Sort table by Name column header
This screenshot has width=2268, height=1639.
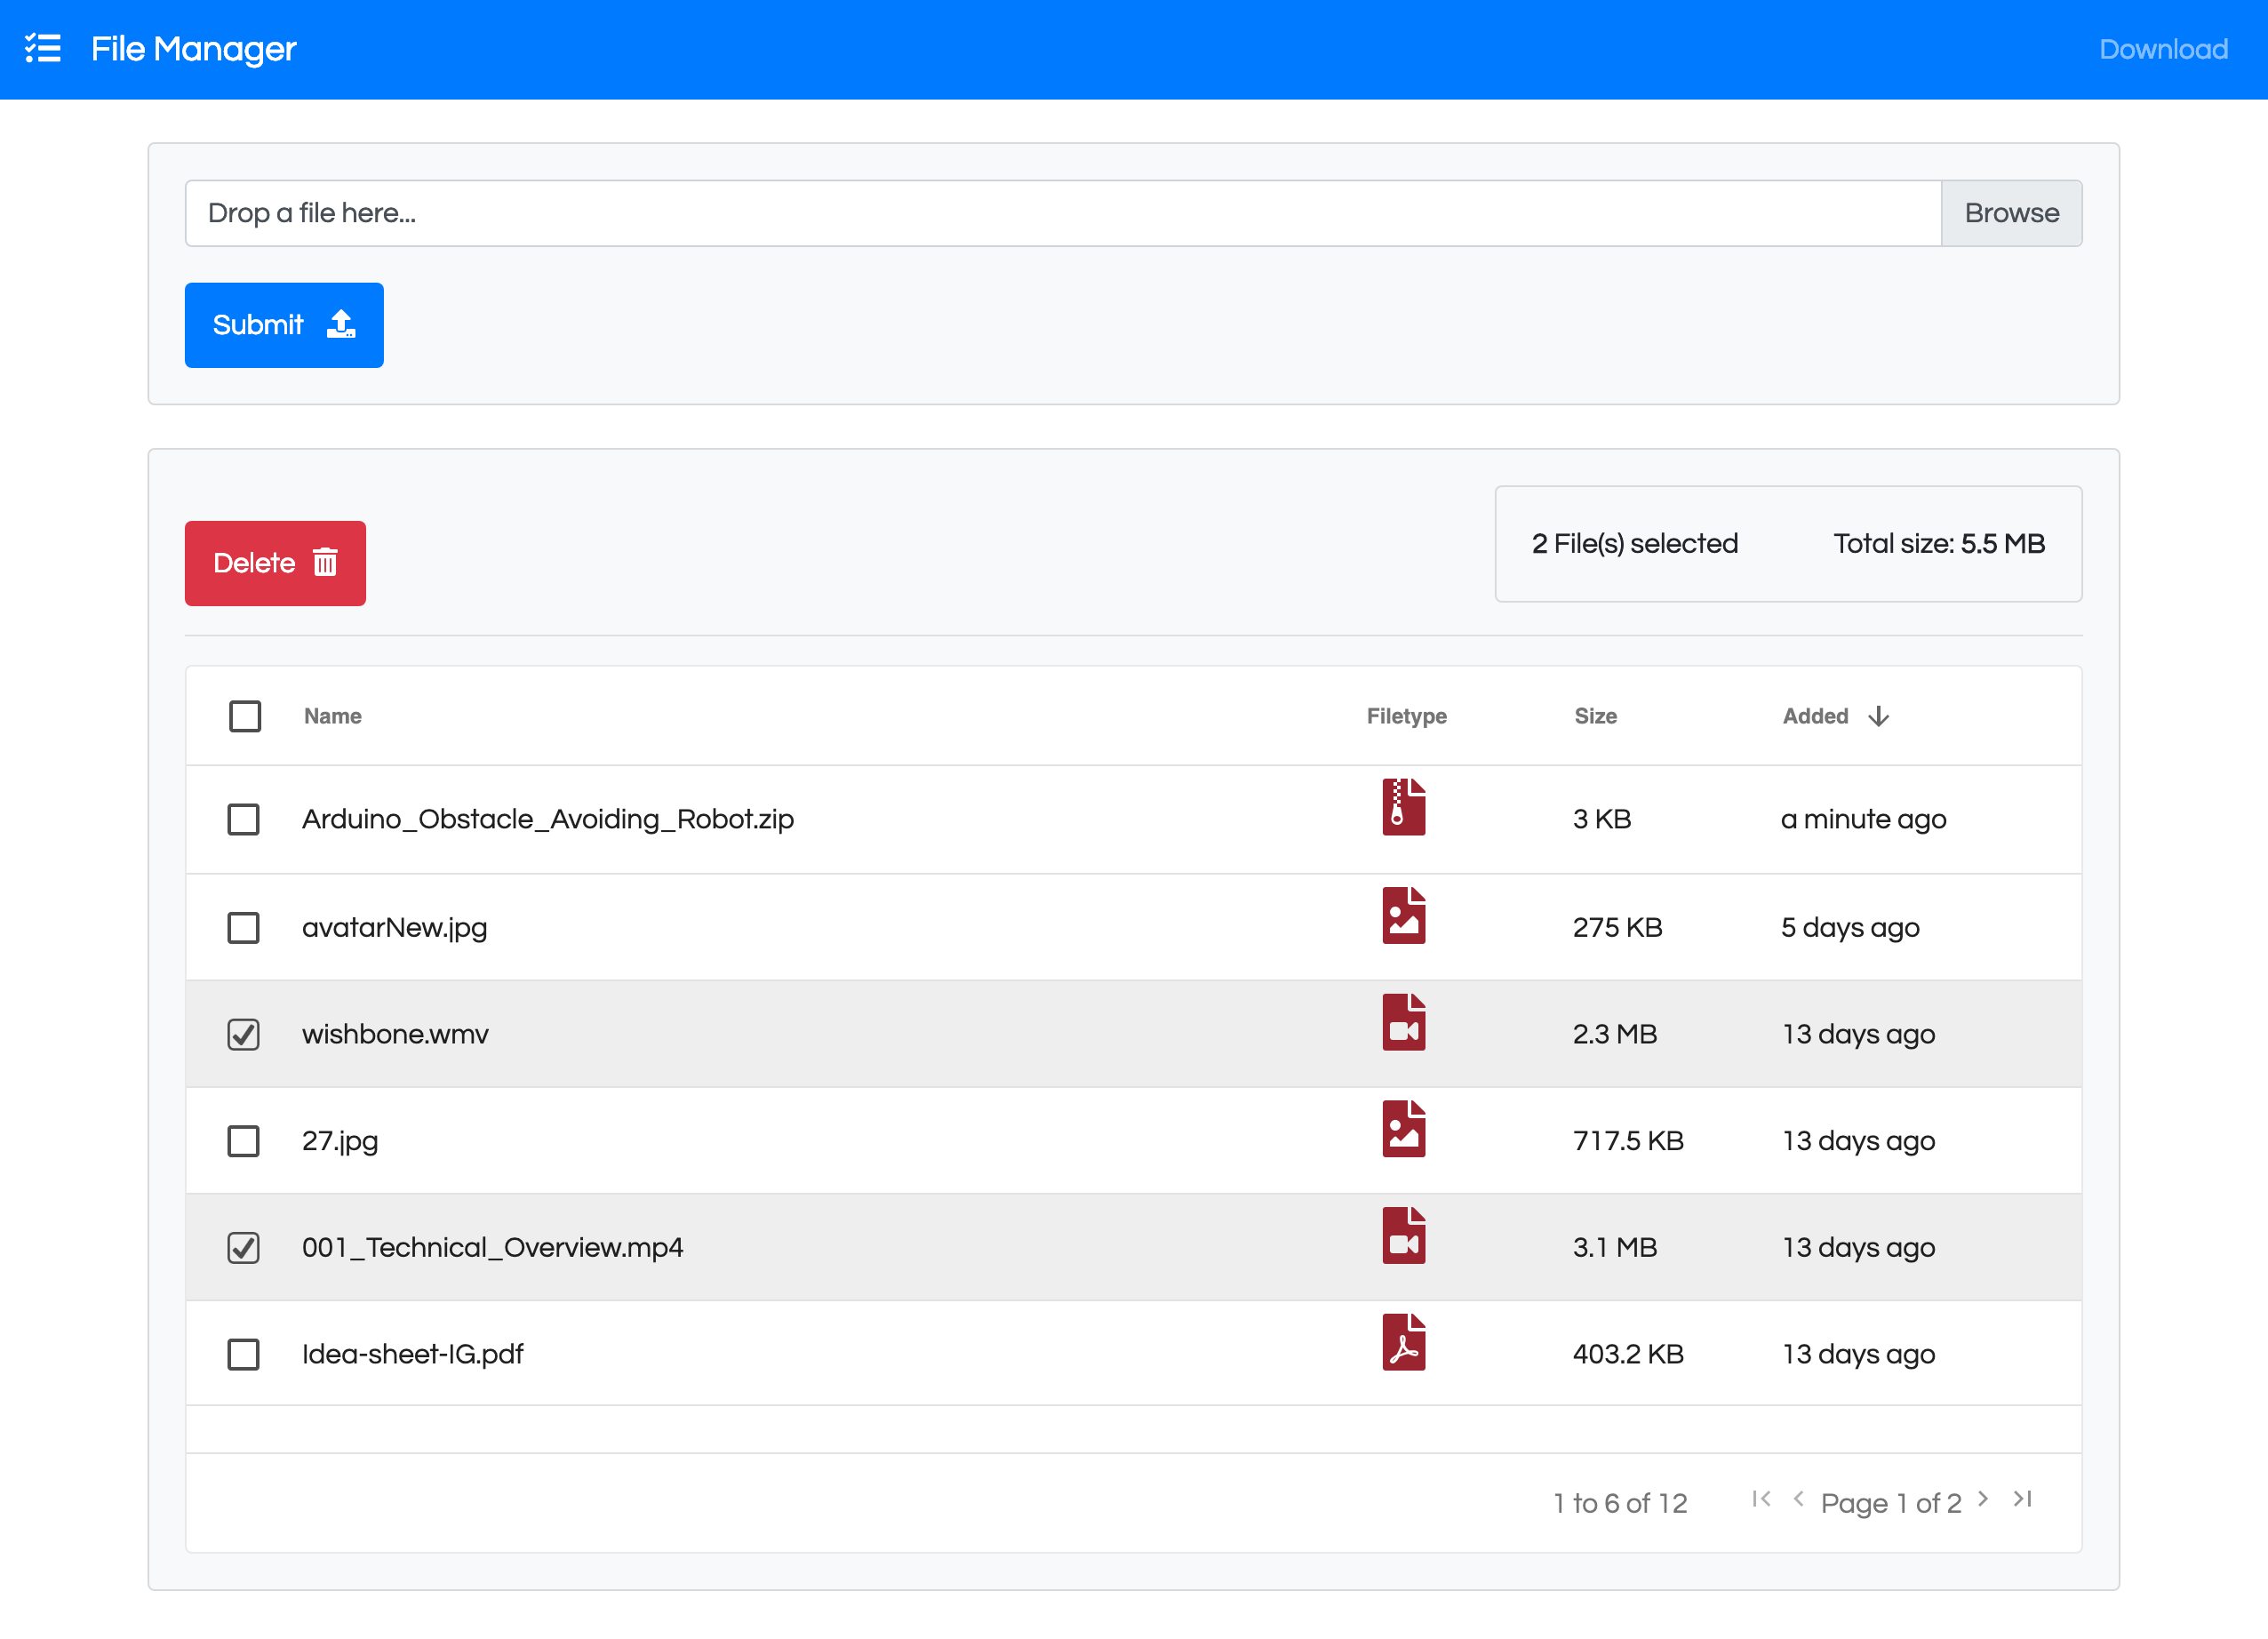pyautogui.click(x=333, y=716)
